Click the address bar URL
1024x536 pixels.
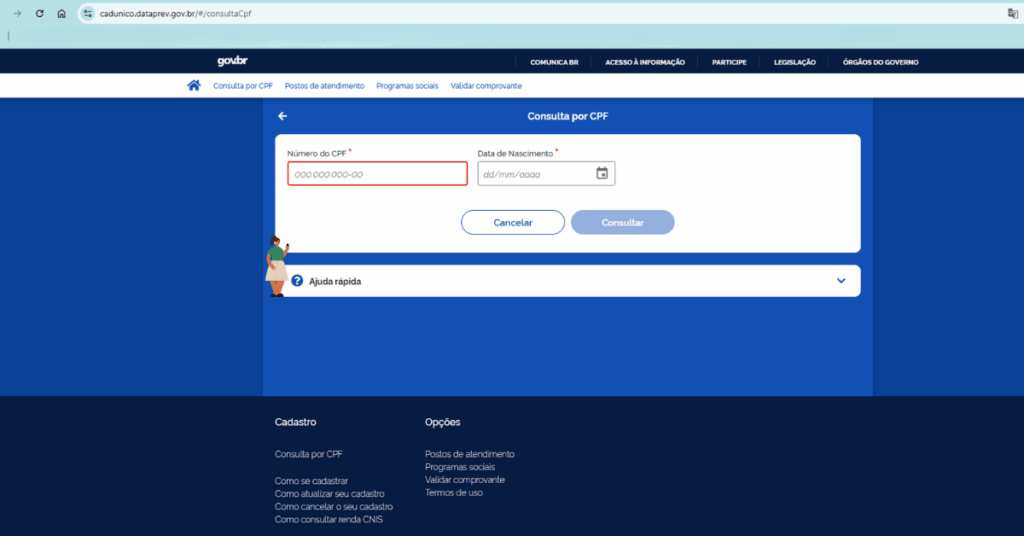[175, 13]
